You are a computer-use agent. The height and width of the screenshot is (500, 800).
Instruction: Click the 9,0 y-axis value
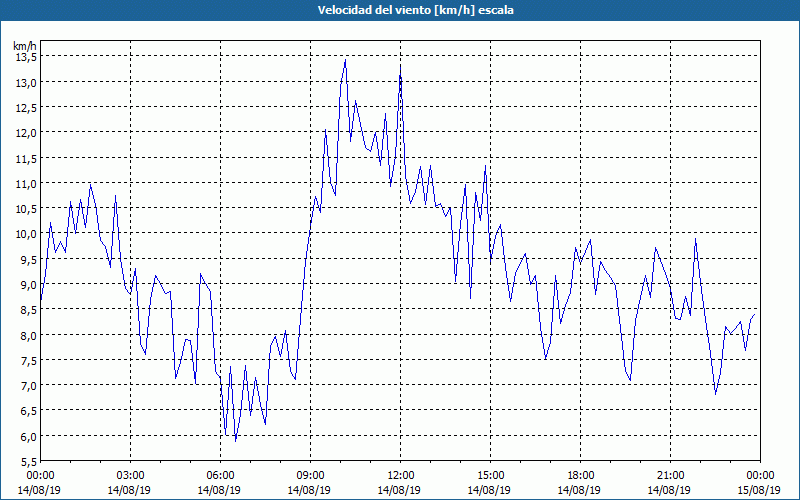[28, 284]
